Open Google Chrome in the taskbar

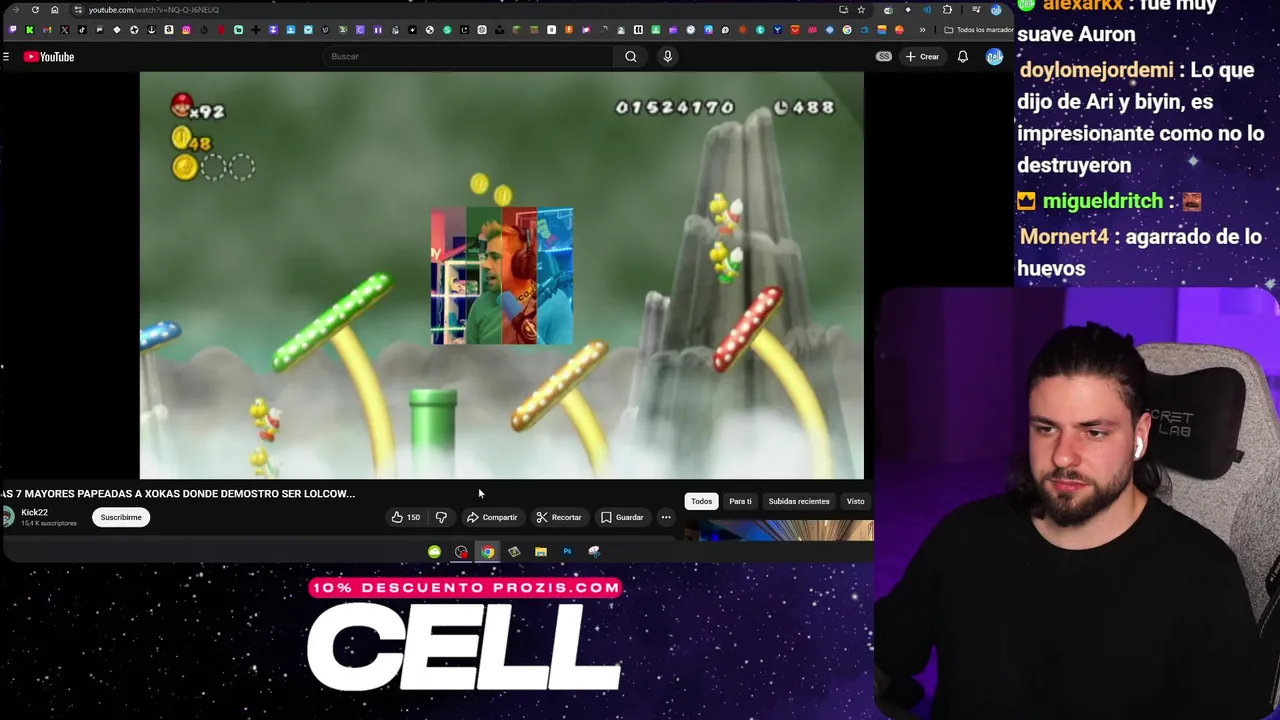coord(487,551)
